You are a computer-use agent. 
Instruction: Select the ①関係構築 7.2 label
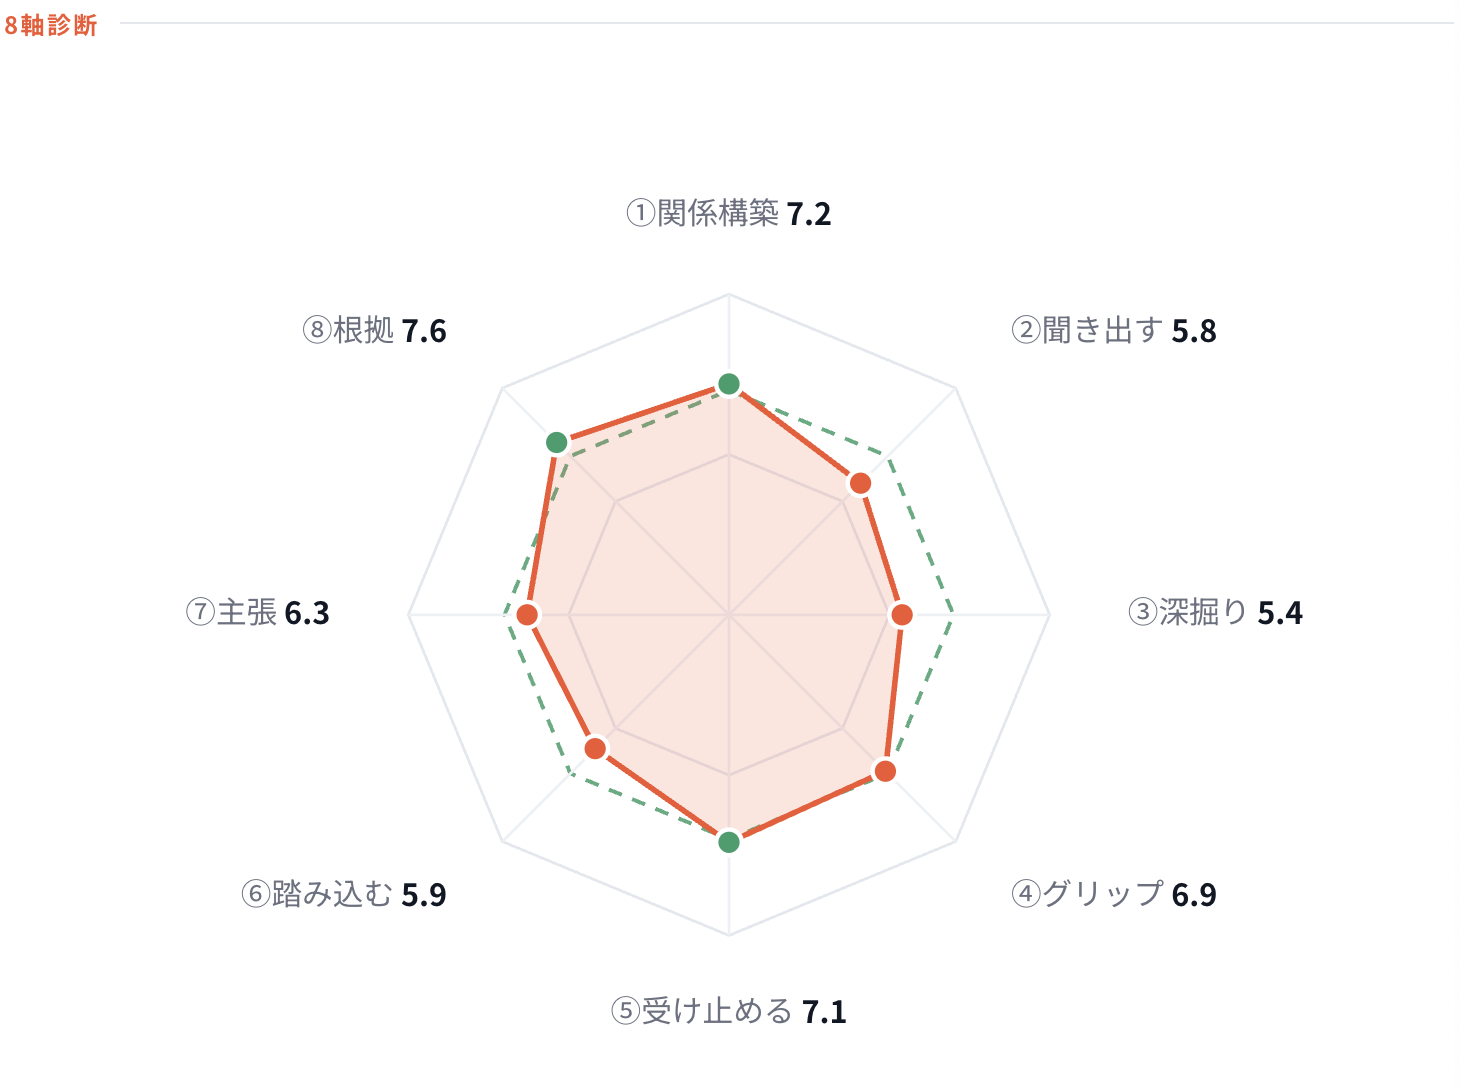(729, 213)
